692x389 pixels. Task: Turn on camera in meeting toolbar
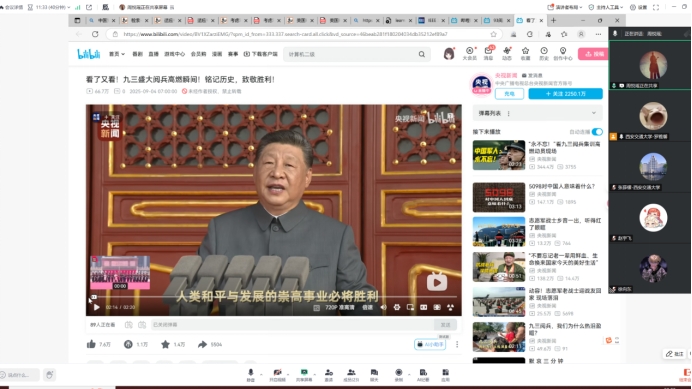pyautogui.click(x=277, y=374)
